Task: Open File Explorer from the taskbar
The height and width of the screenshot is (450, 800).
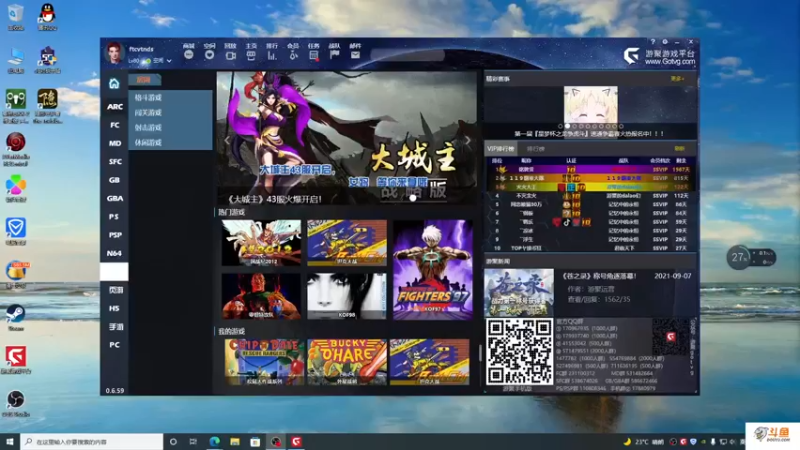Action: click(235, 441)
